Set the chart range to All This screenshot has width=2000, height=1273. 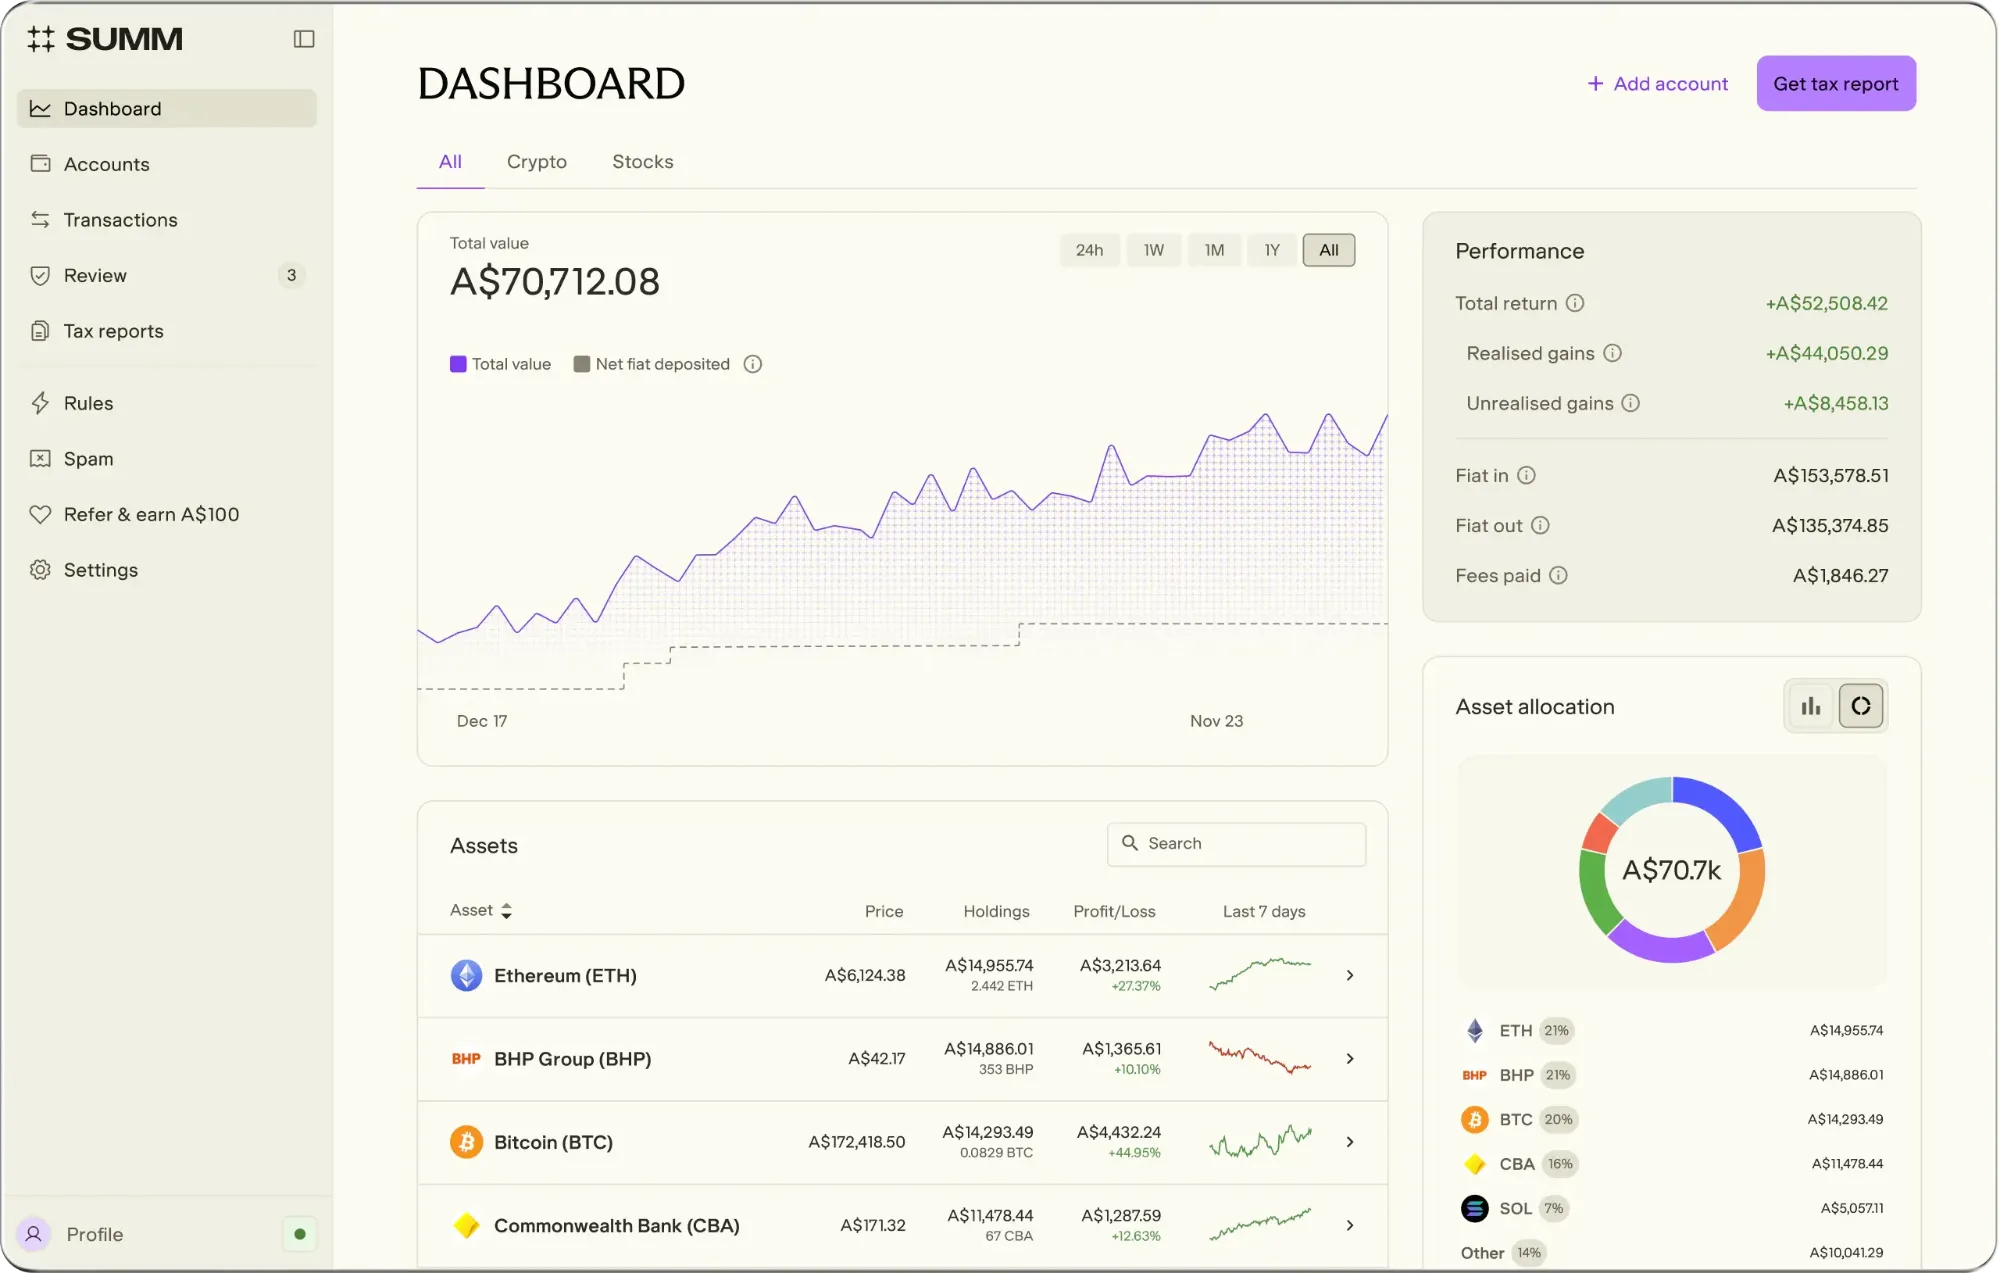pyautogui.click(x=1328, y=250)
